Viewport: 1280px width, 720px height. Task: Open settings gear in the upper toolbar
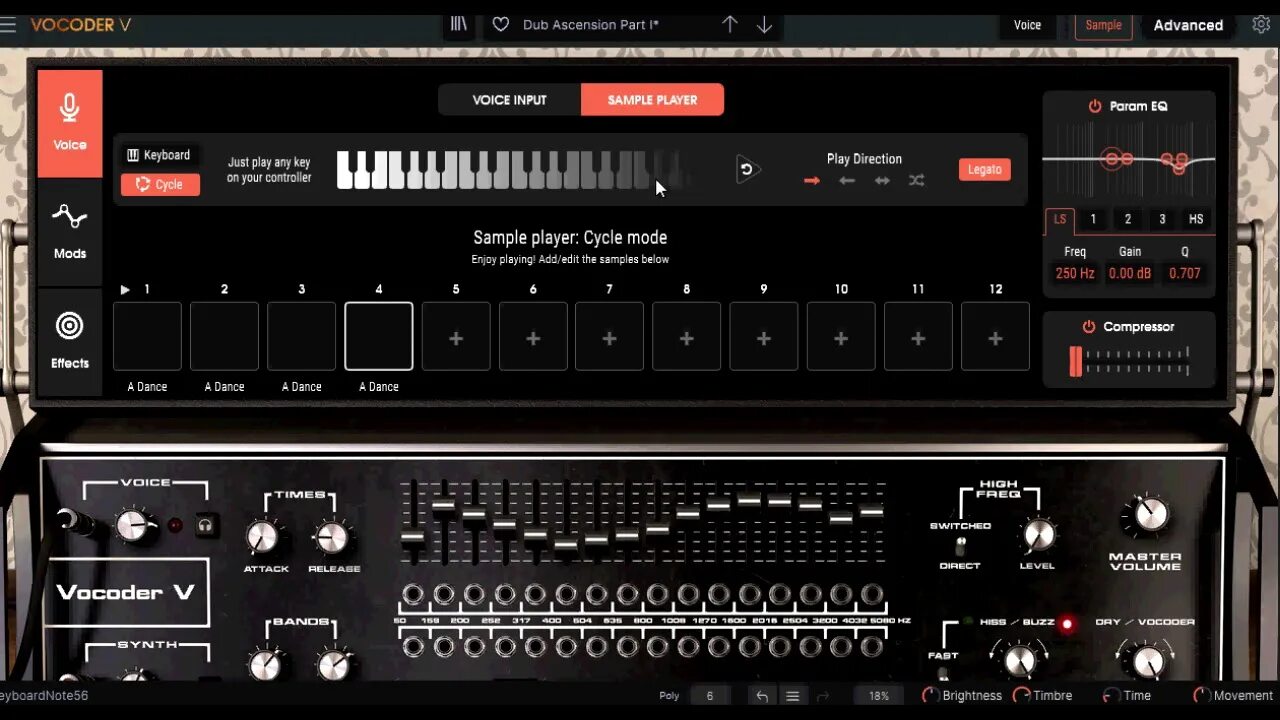[1261, 24]
